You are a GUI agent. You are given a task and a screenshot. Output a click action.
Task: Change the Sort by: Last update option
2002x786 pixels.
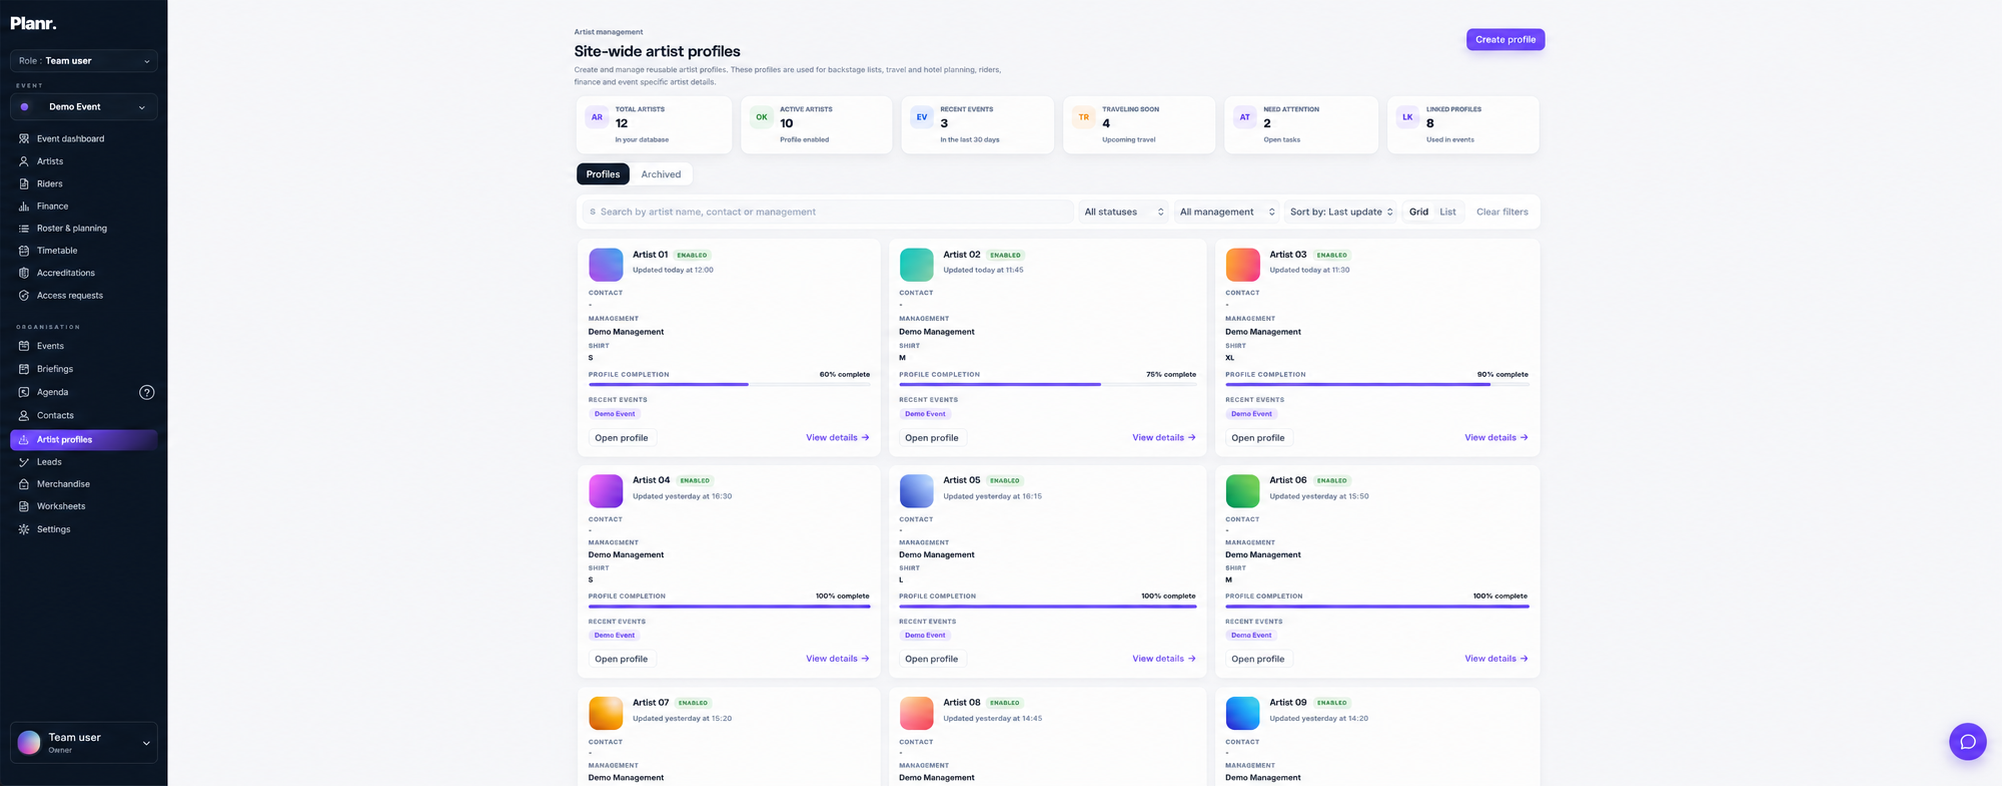1341,212
